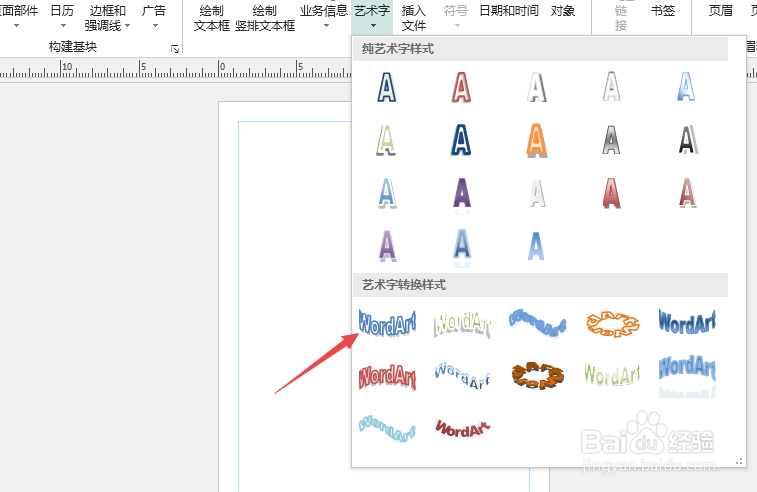Click the 艺术字转换样式 section header
Image resolution: width=757 pixels, height=492 pixels.
pyautogui.click(x=540, y=285)
